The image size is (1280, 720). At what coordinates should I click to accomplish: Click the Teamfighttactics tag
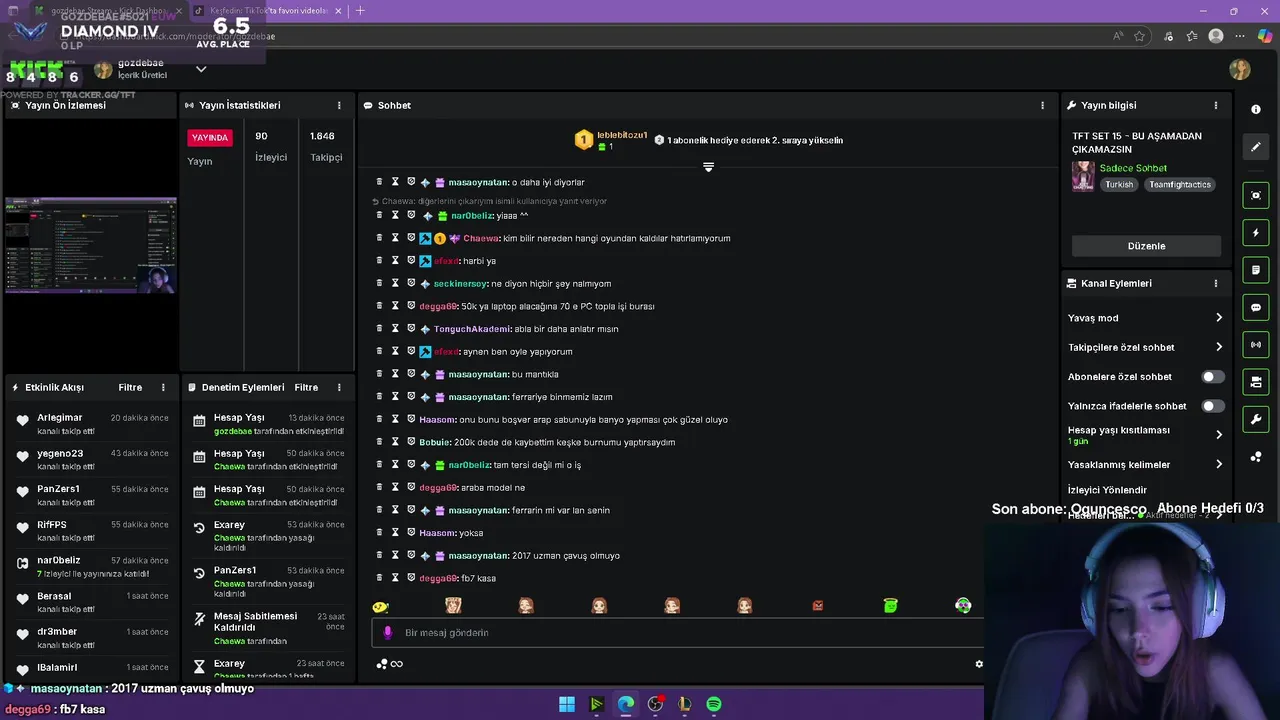(x=1180, y=184)
